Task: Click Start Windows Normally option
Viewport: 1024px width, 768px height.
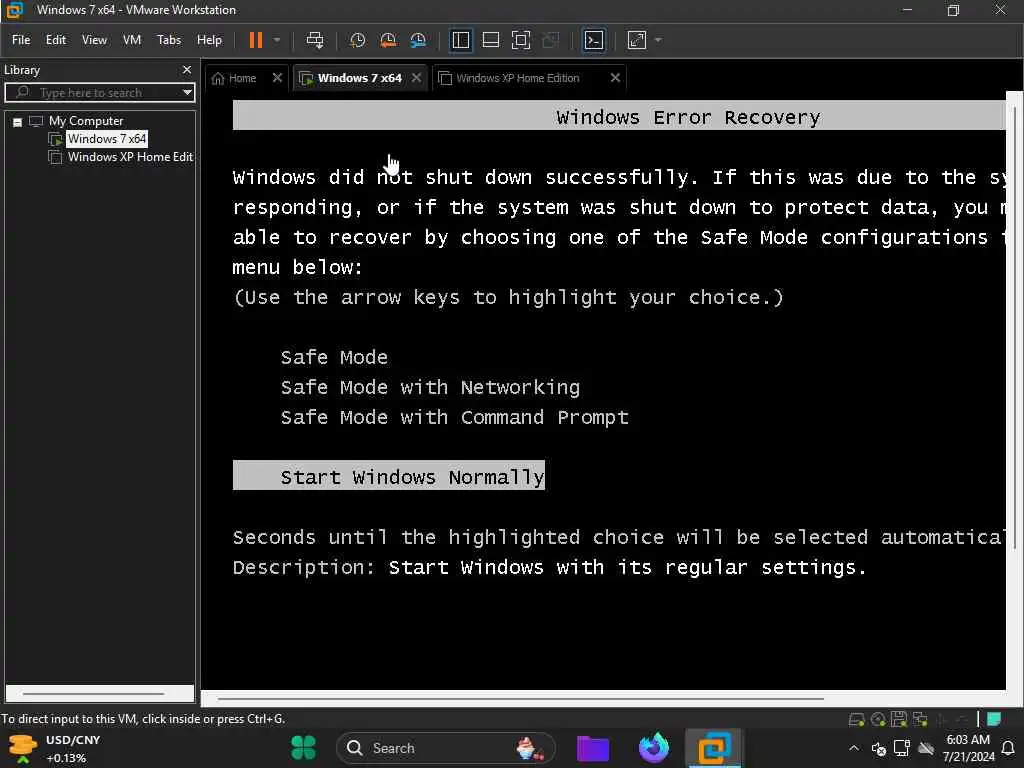Action: (x=389, y=475)
